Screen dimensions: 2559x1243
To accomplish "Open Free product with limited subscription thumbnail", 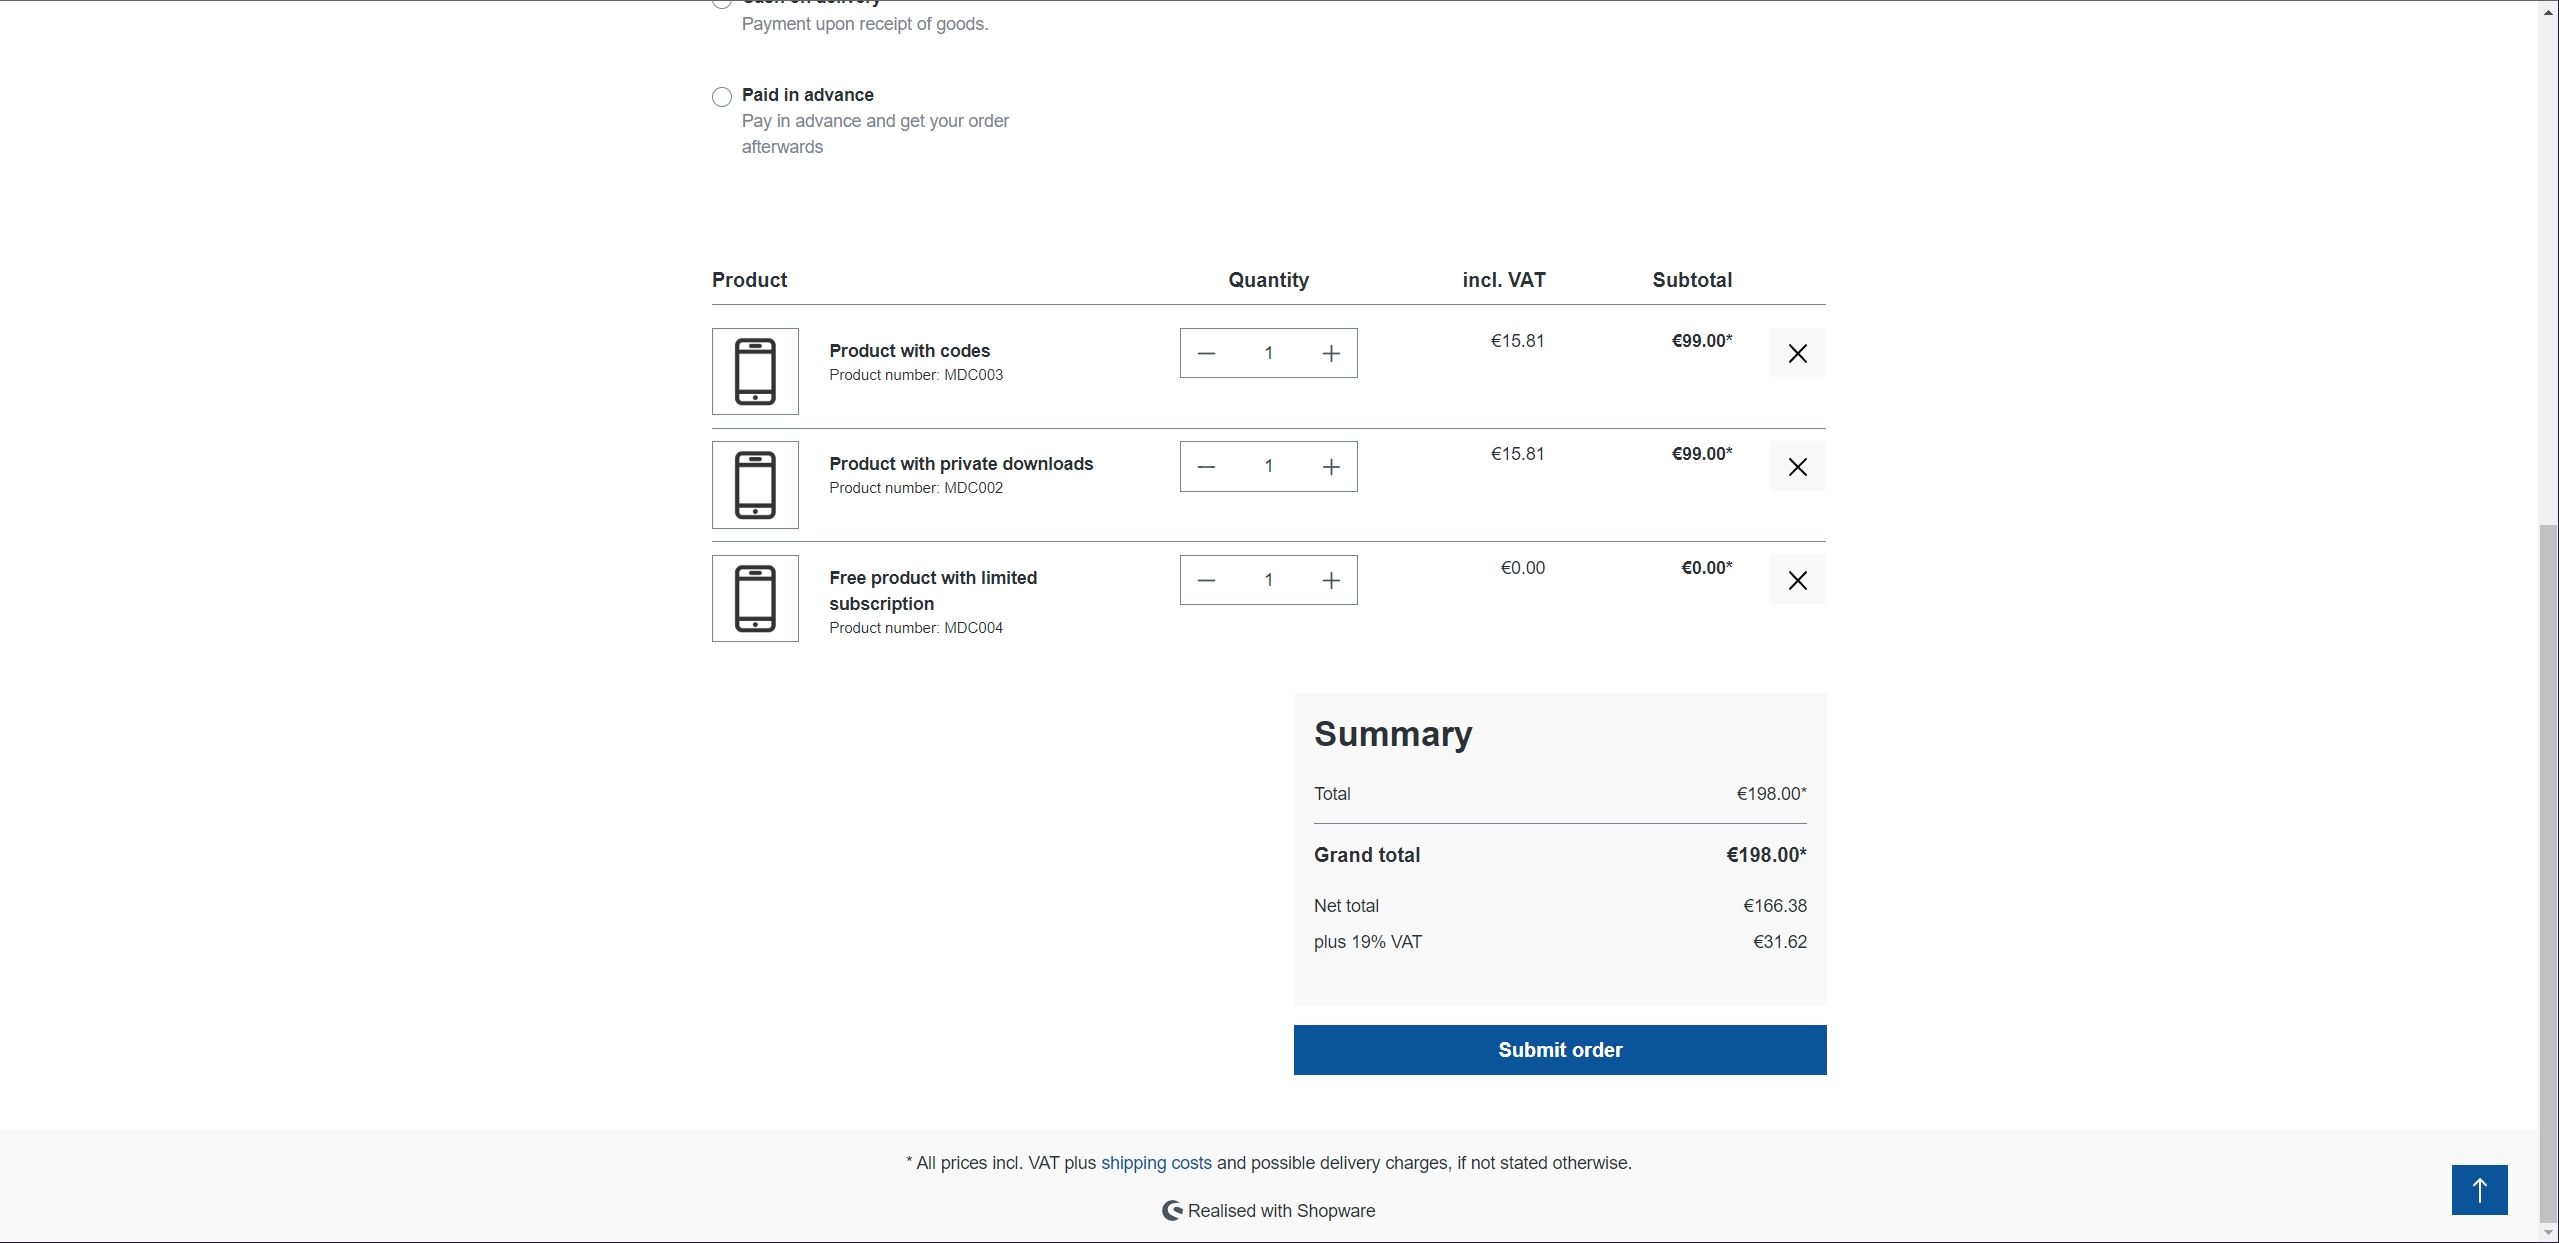I will [755, 598].
